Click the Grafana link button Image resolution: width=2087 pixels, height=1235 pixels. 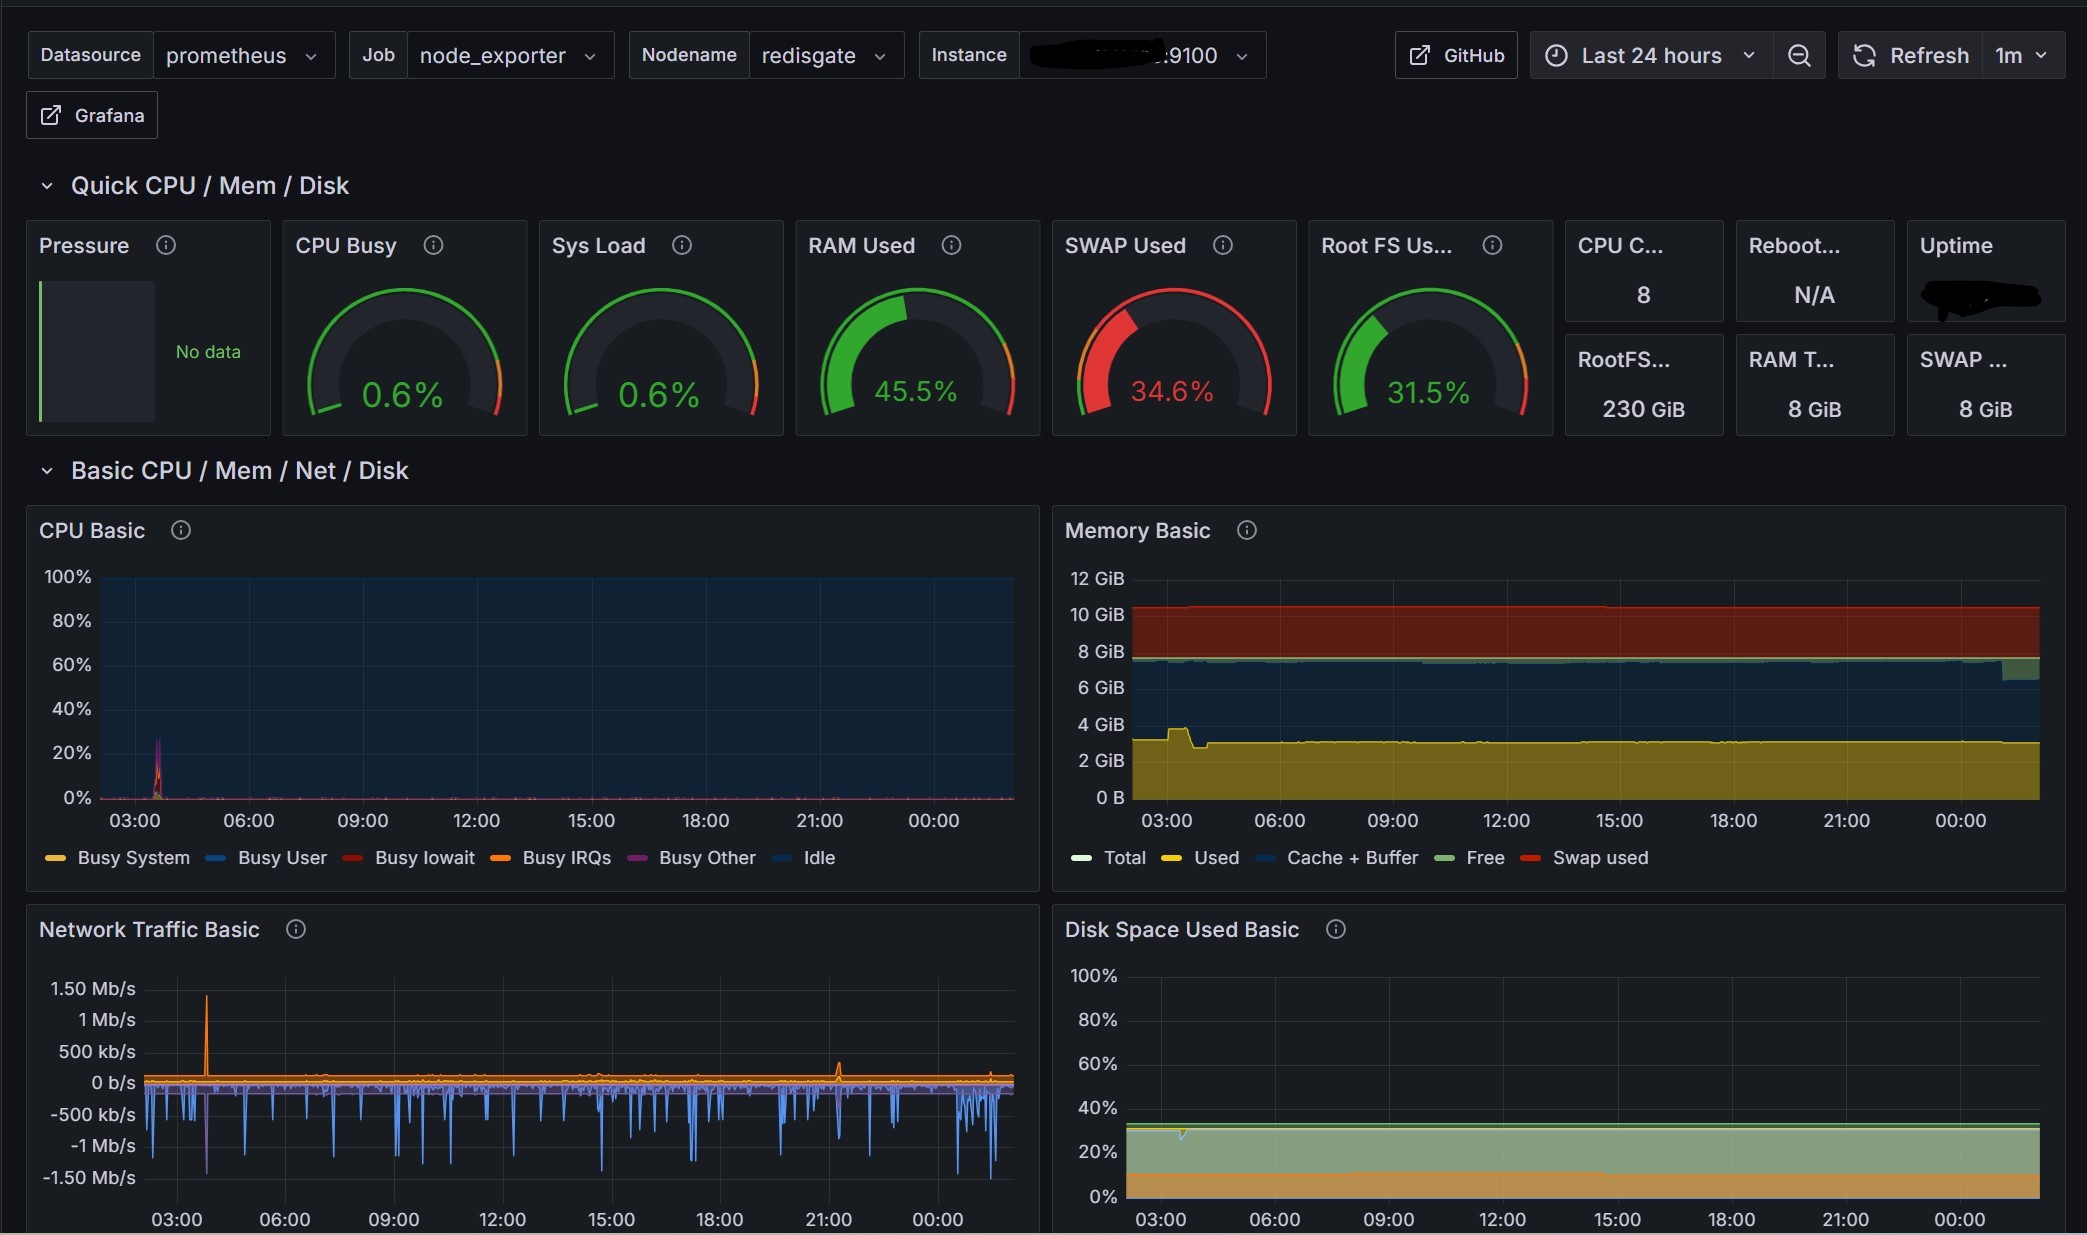click(x=92, y=115)
